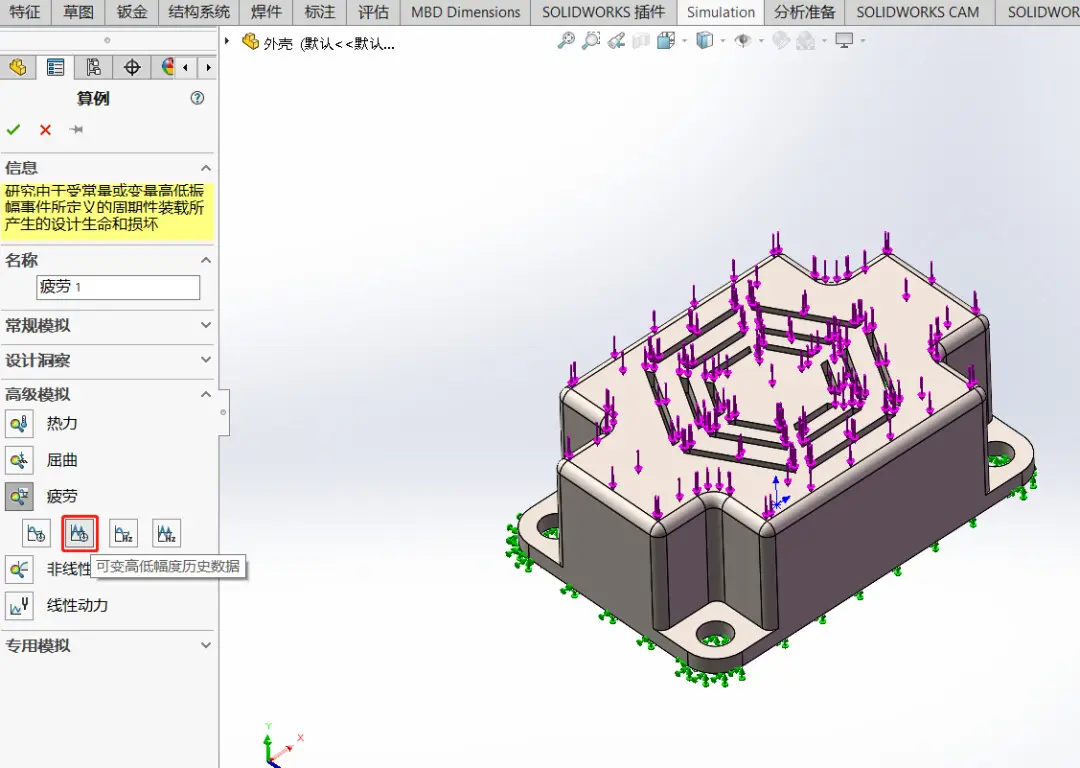Open View Orientation cube icon
Image resolution: width=1080 pixels, height=768 pixels.
click(666, 41)
